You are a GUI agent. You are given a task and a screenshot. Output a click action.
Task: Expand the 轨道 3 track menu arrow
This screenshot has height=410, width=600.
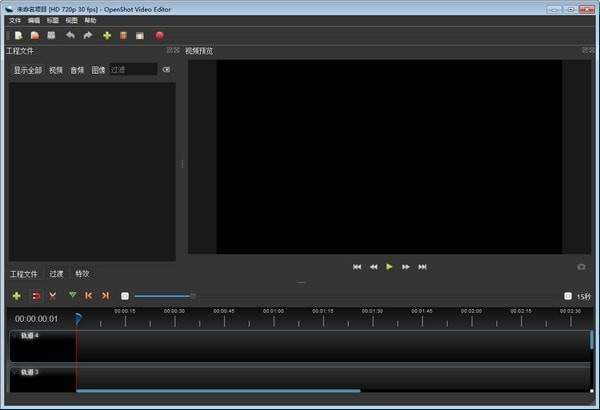[14, 371]
